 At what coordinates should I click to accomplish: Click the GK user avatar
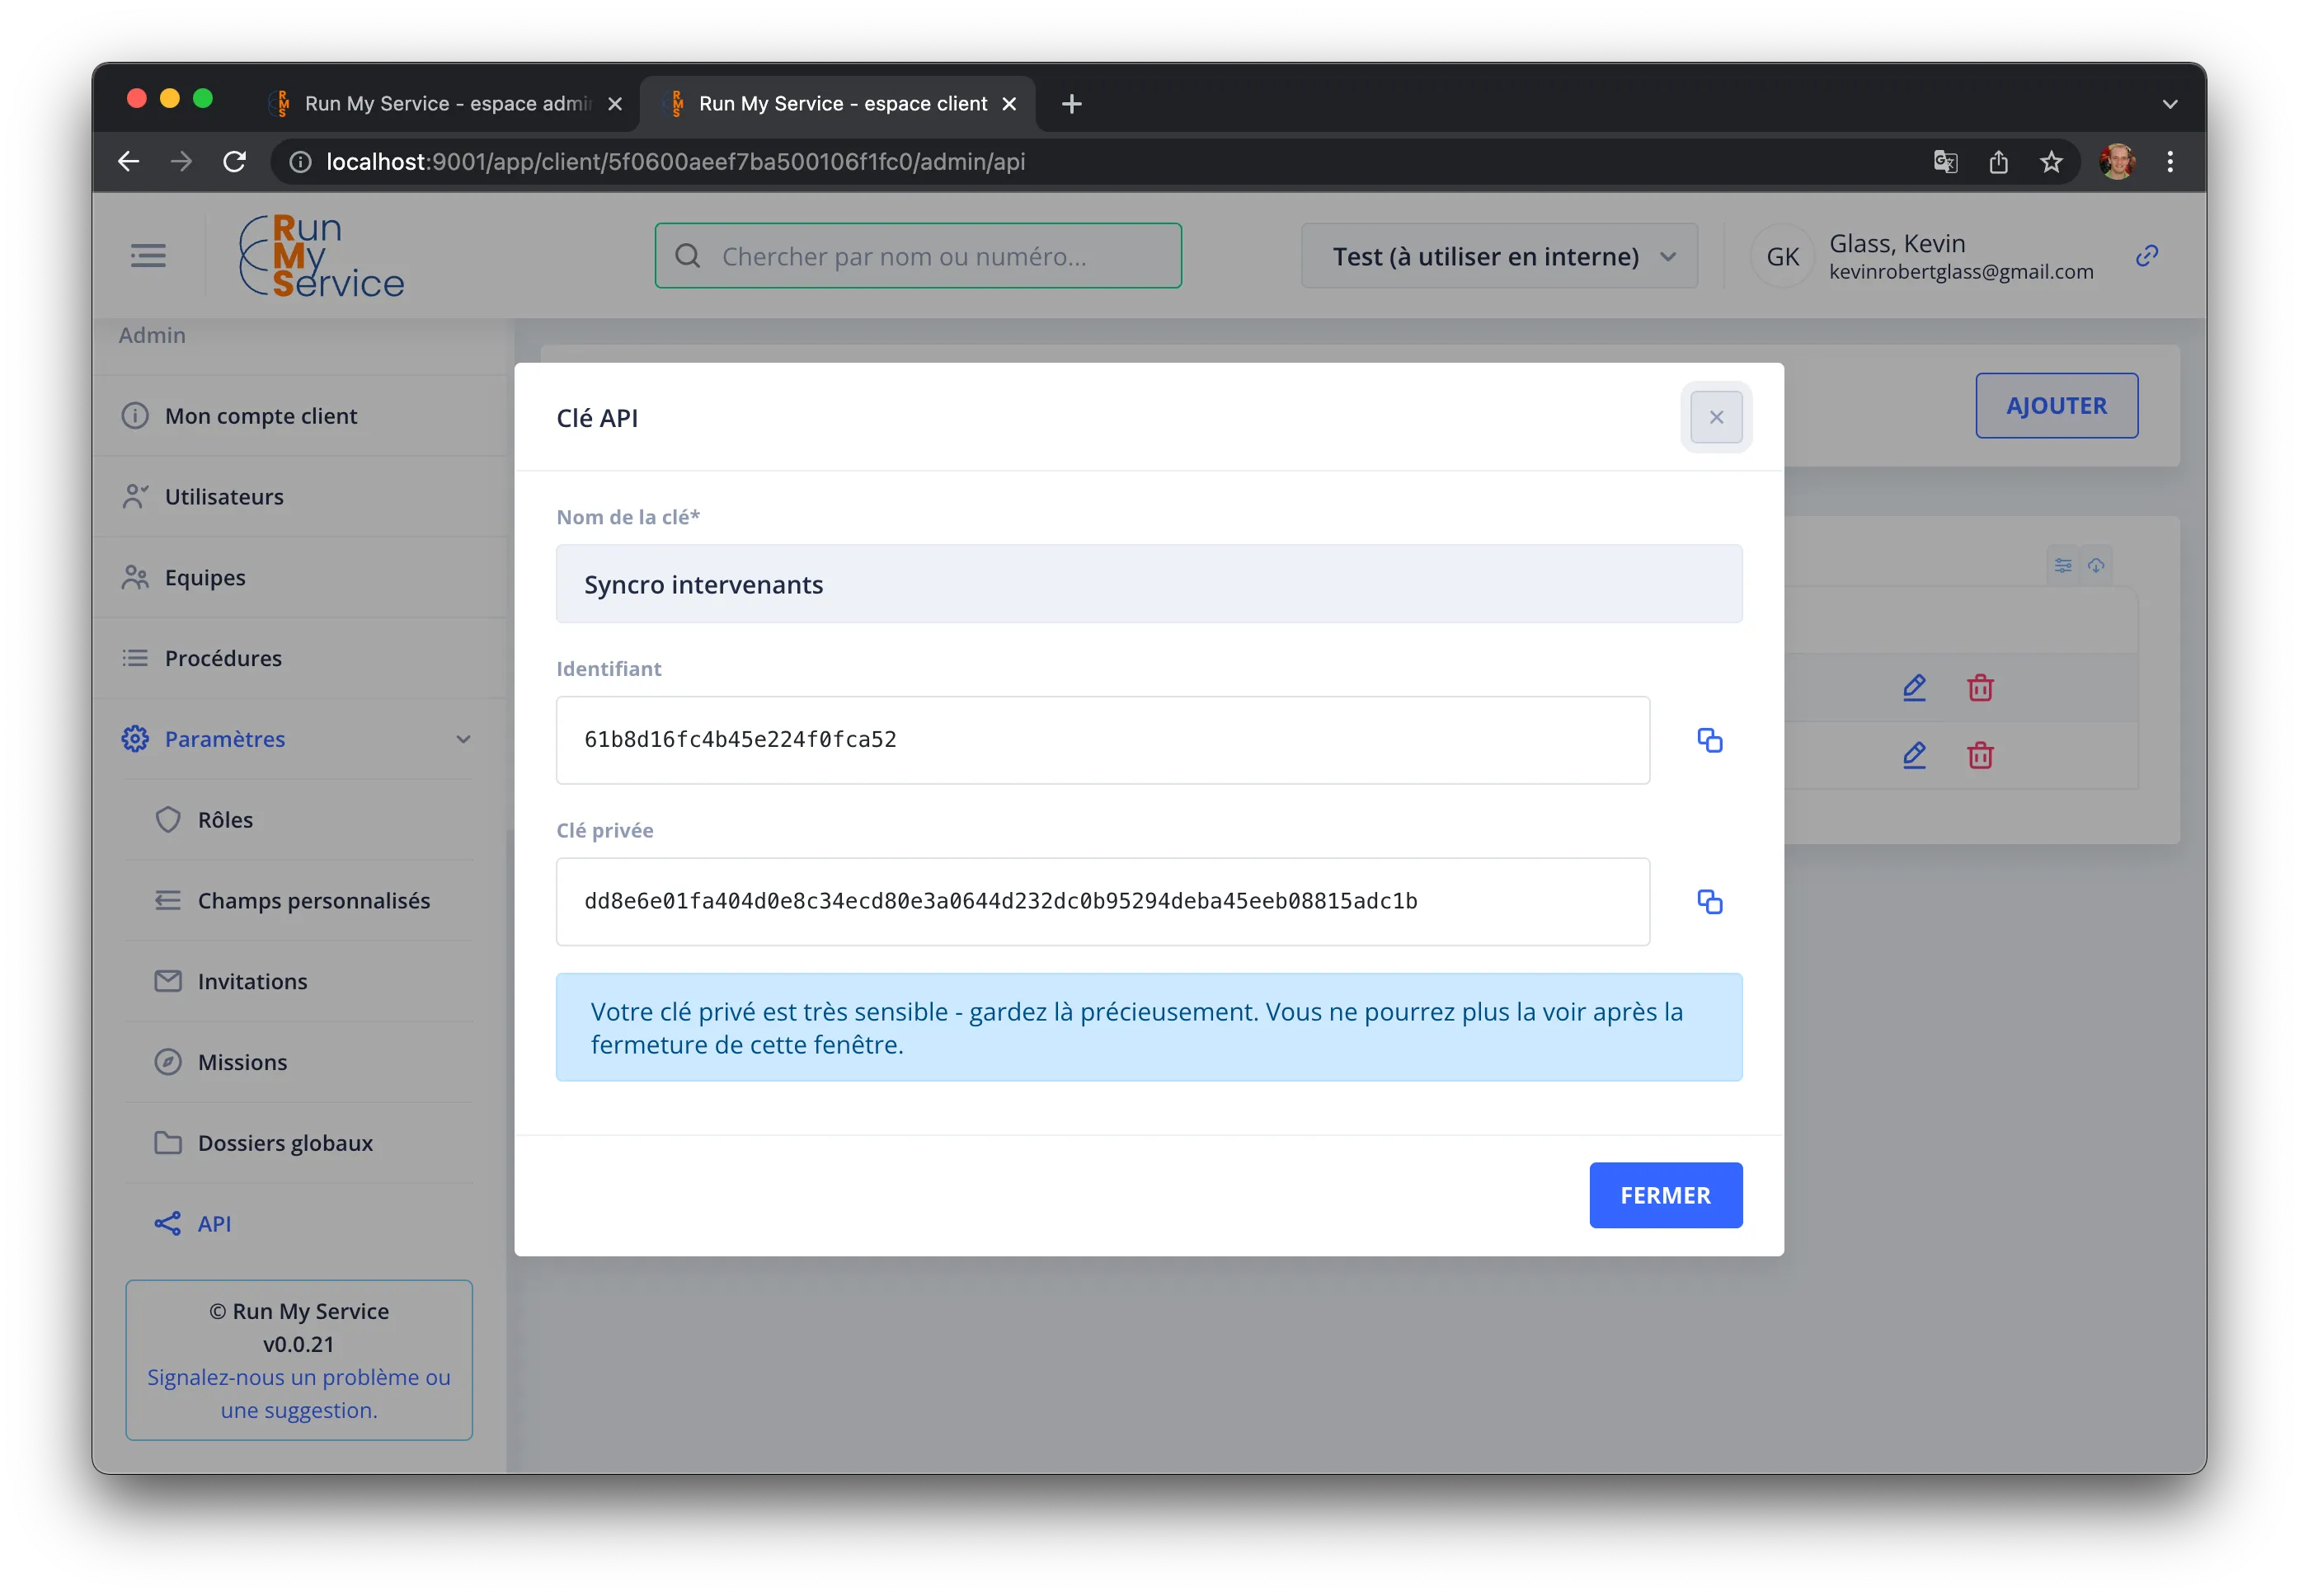point(1782,257)
